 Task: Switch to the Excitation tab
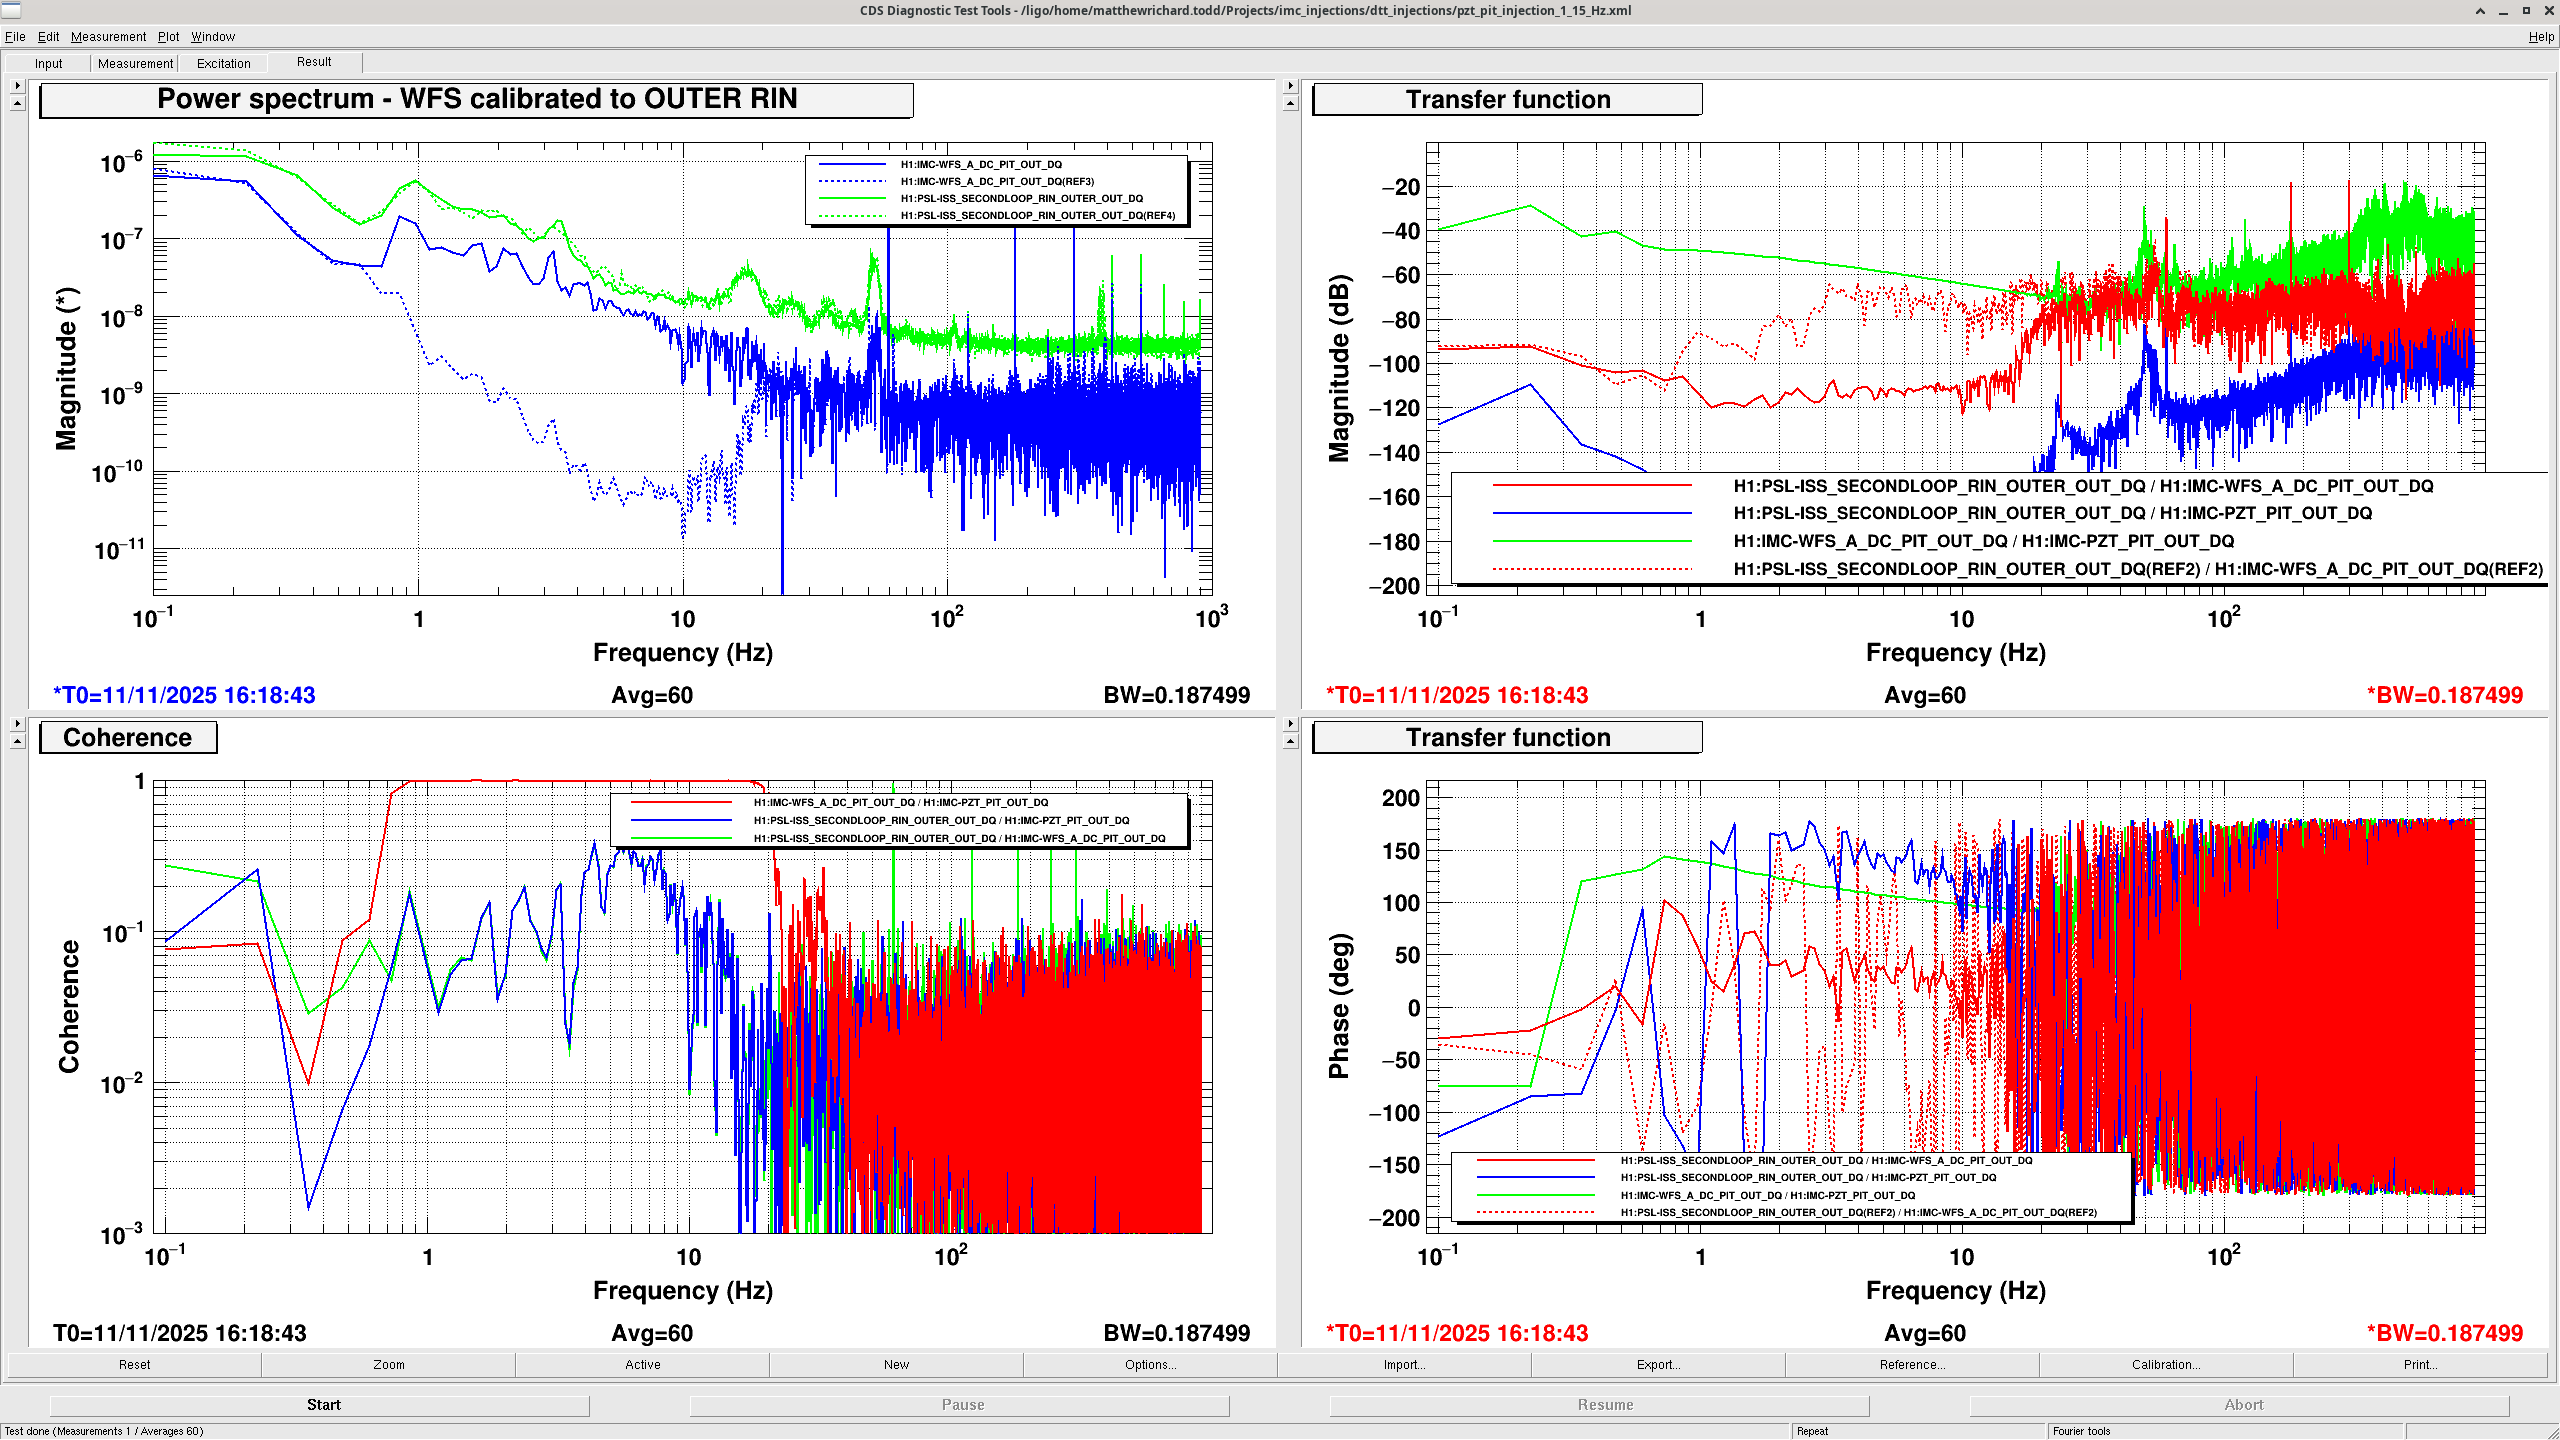(223, 63)
